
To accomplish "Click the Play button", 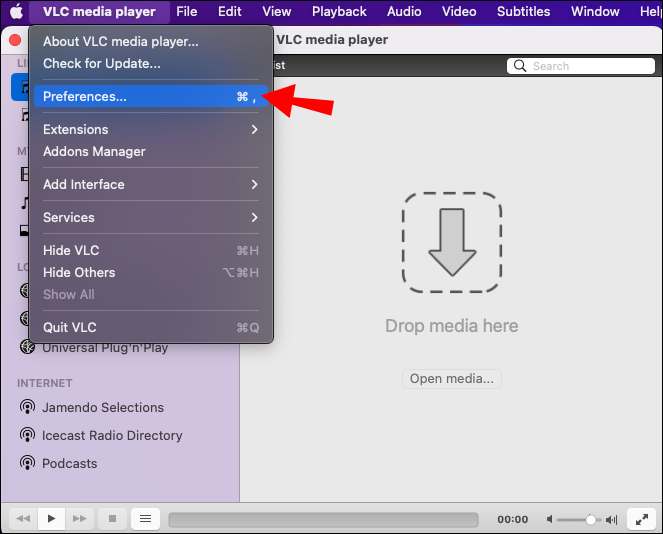I will (x=51, y=518).
